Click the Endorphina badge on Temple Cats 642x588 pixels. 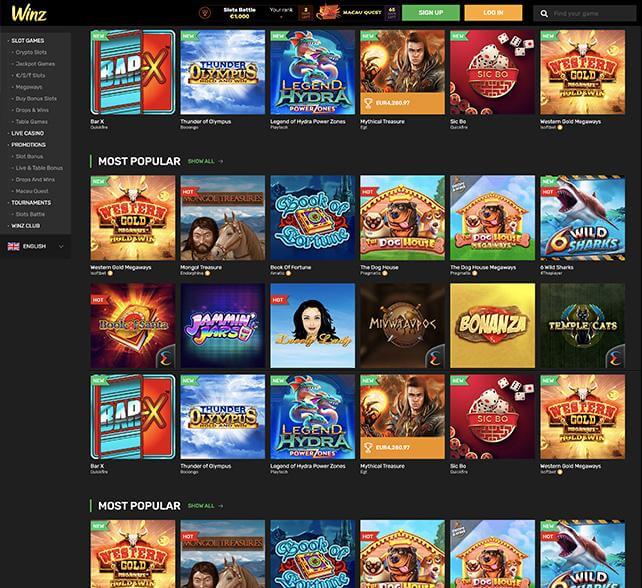[615, 359]
